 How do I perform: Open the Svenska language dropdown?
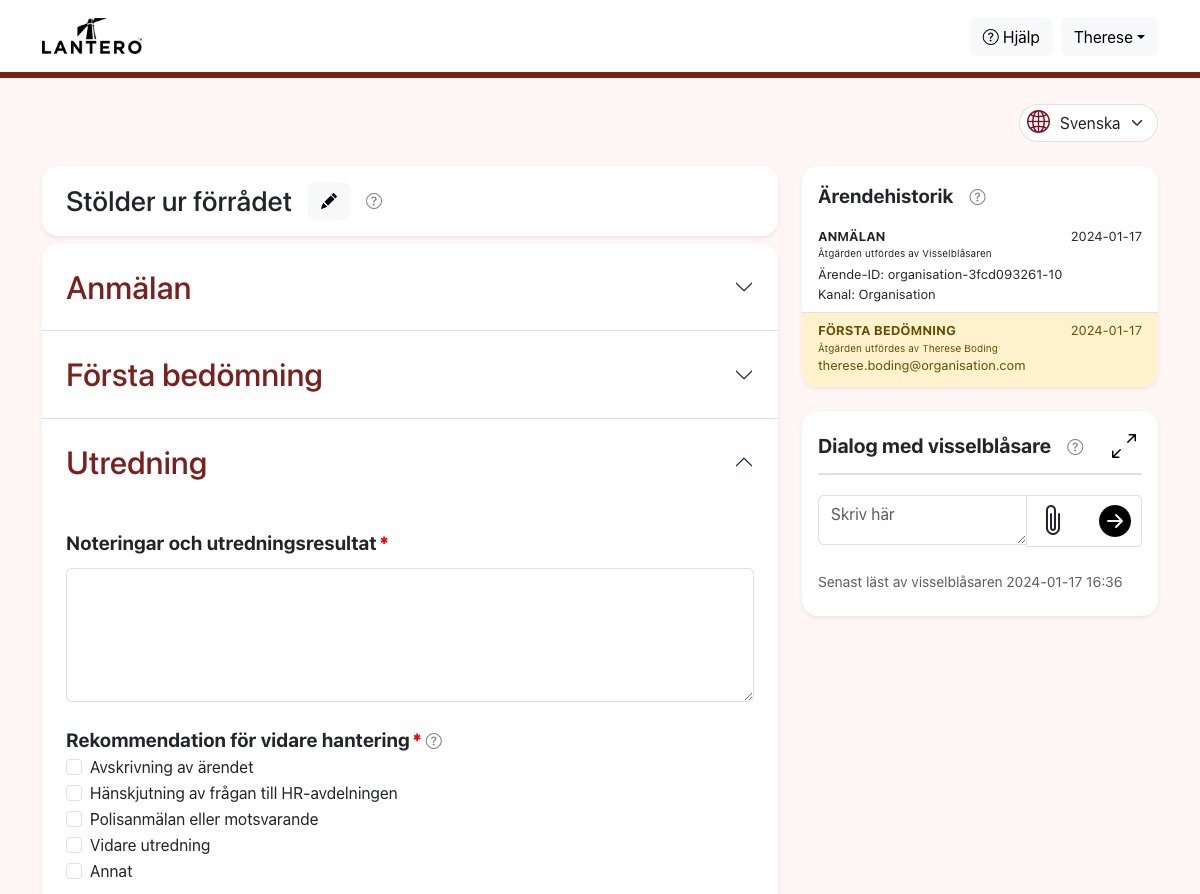[1088, 123]
